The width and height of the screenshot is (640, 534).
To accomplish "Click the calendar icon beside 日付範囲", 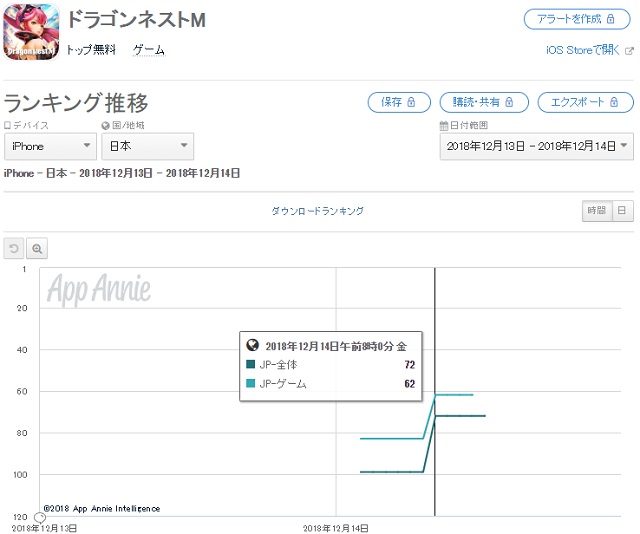I will point(444,125).
